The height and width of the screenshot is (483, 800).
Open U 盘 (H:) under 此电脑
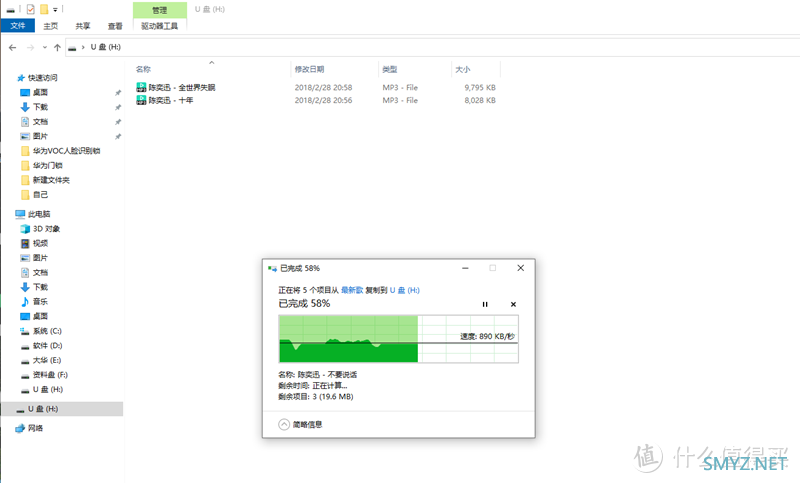tap(47, 389)
